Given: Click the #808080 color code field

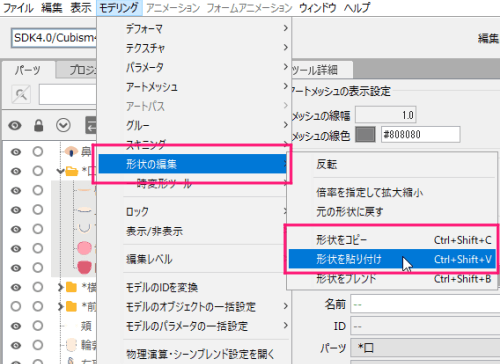Looking at the screenshot, I should [x=420, y=135].
